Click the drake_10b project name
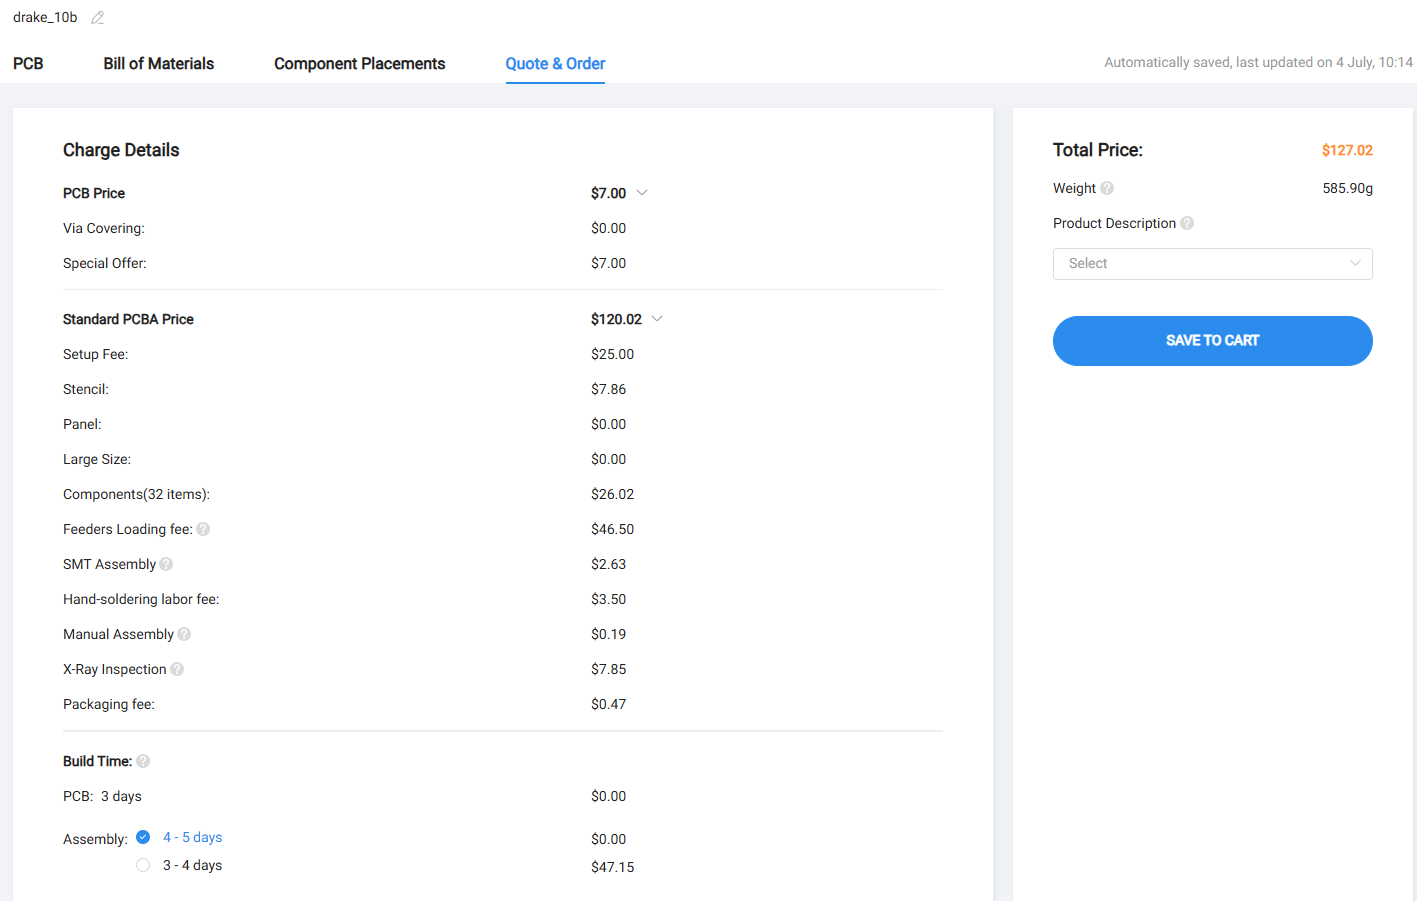The height and width of the screenshot is (901, 1417). tap(45, 18)
